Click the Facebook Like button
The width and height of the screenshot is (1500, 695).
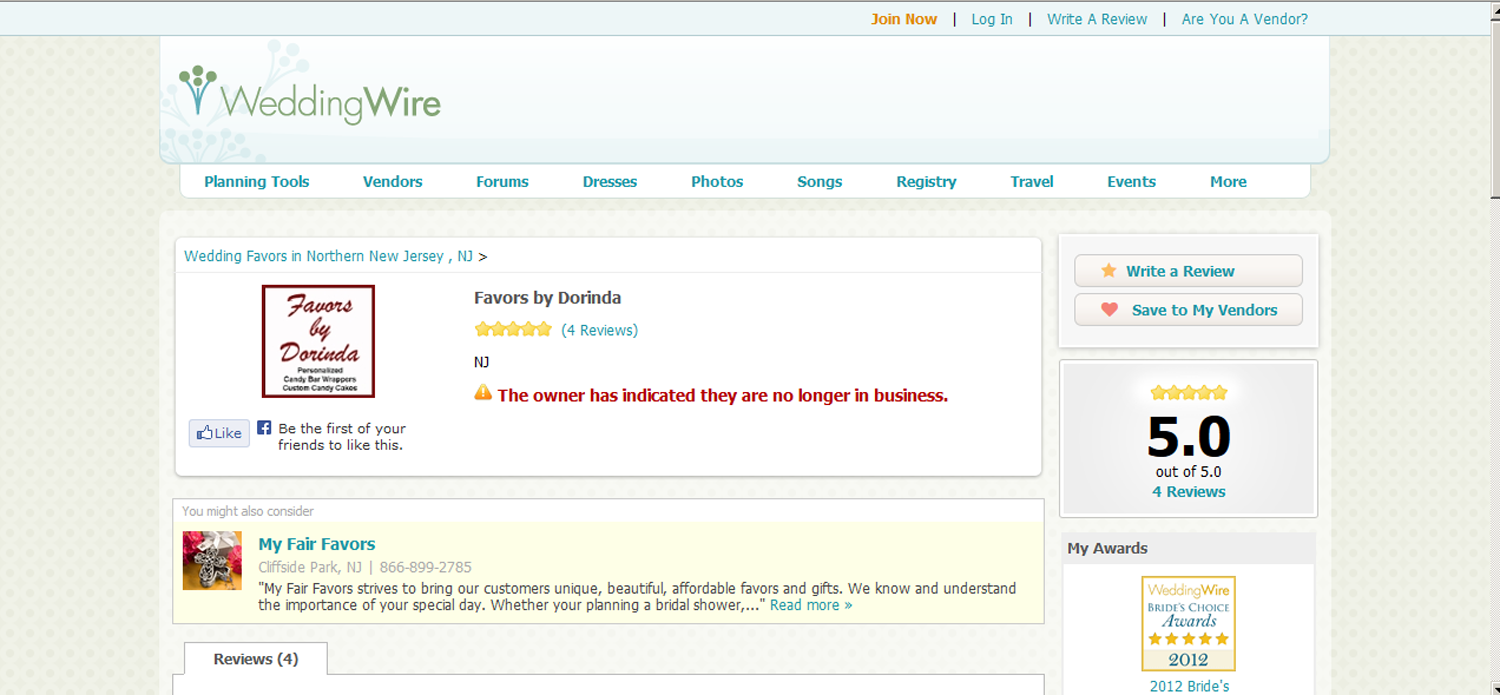point(219,433)
